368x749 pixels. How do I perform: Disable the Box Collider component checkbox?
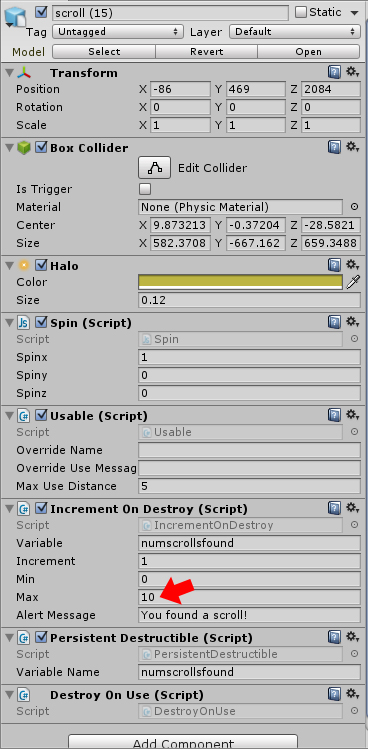[42, 148]
